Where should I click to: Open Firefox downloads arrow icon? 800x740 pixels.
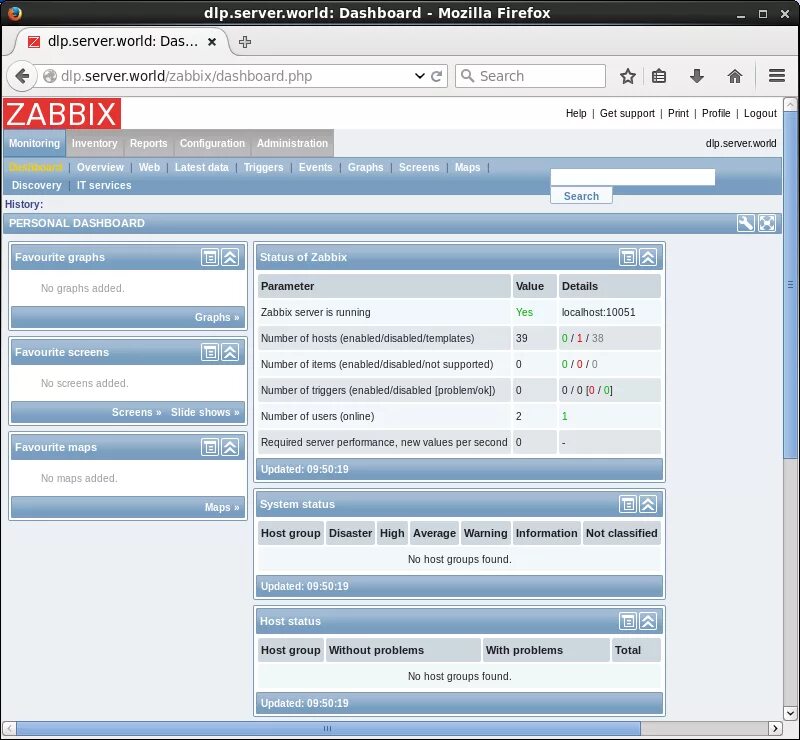(x=696, y=76)
